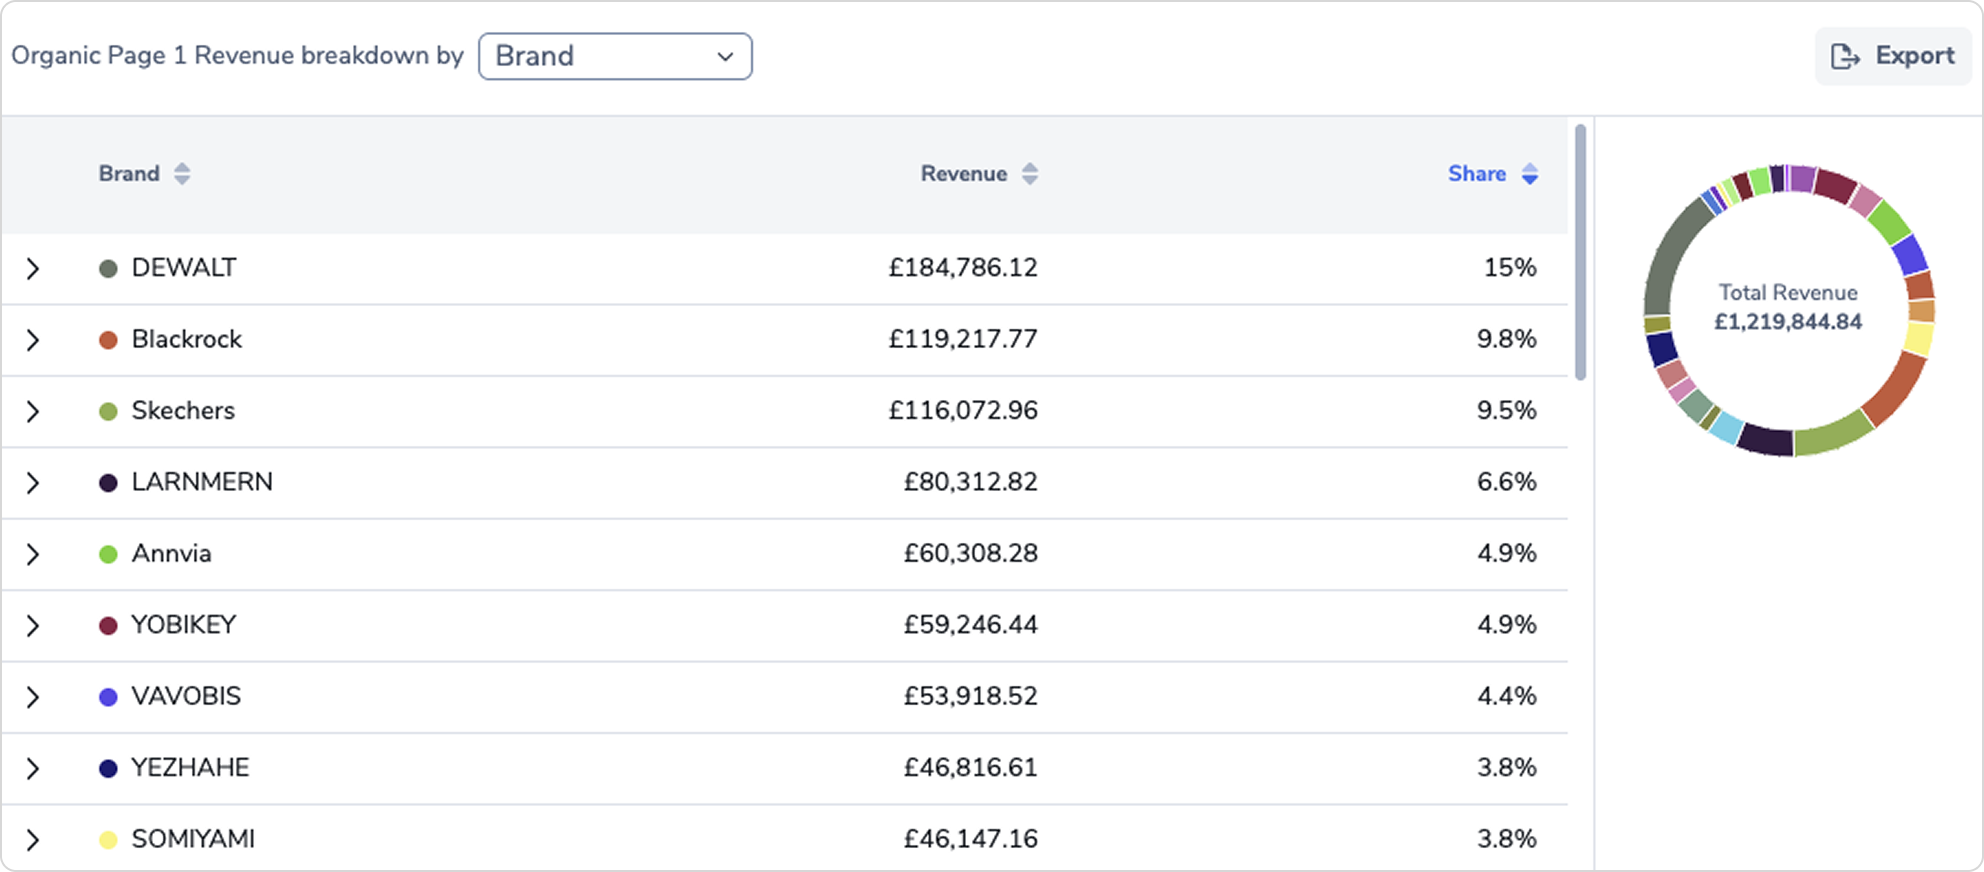Click revenue value £46,816.61
Screen dimensions: 1984x872
tap(971, 768)
